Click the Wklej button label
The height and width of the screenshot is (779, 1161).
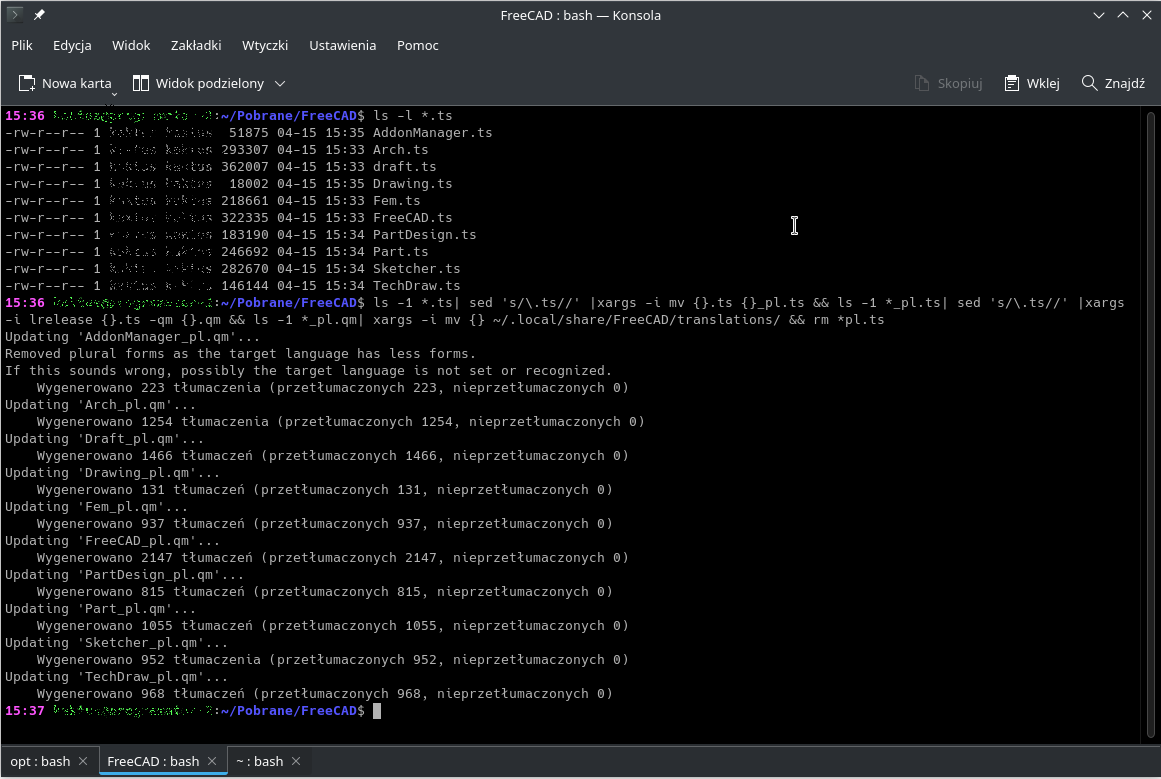pos(1043,84)
